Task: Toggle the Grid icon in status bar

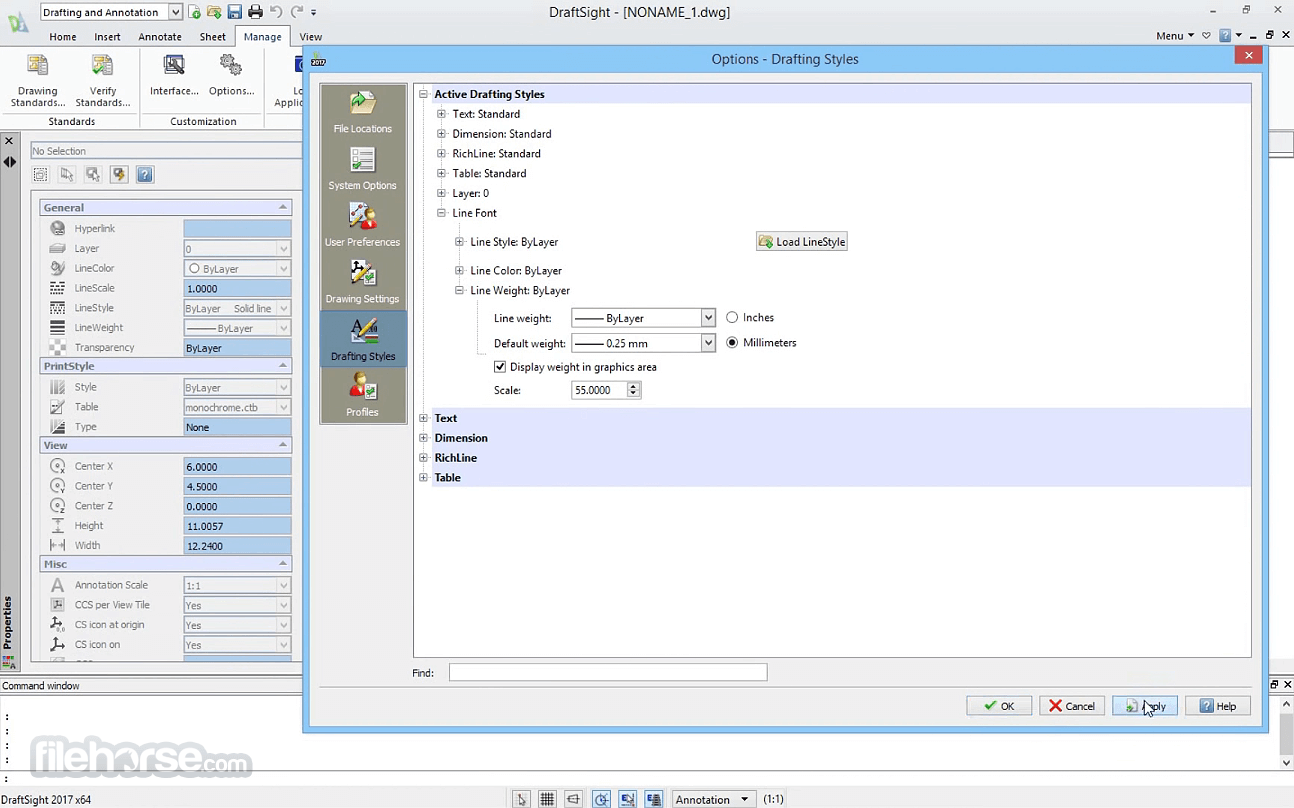Action: coord(547,799)
